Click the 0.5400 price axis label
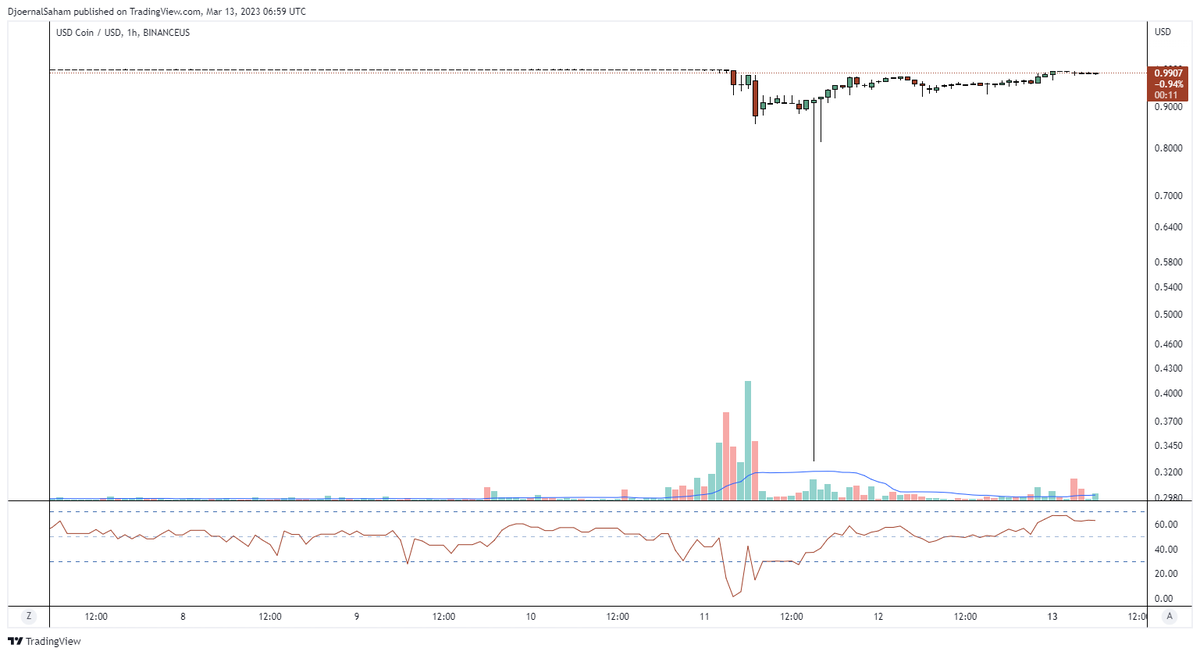This screenshot has height=655, width=1200. pos(1169,287)
